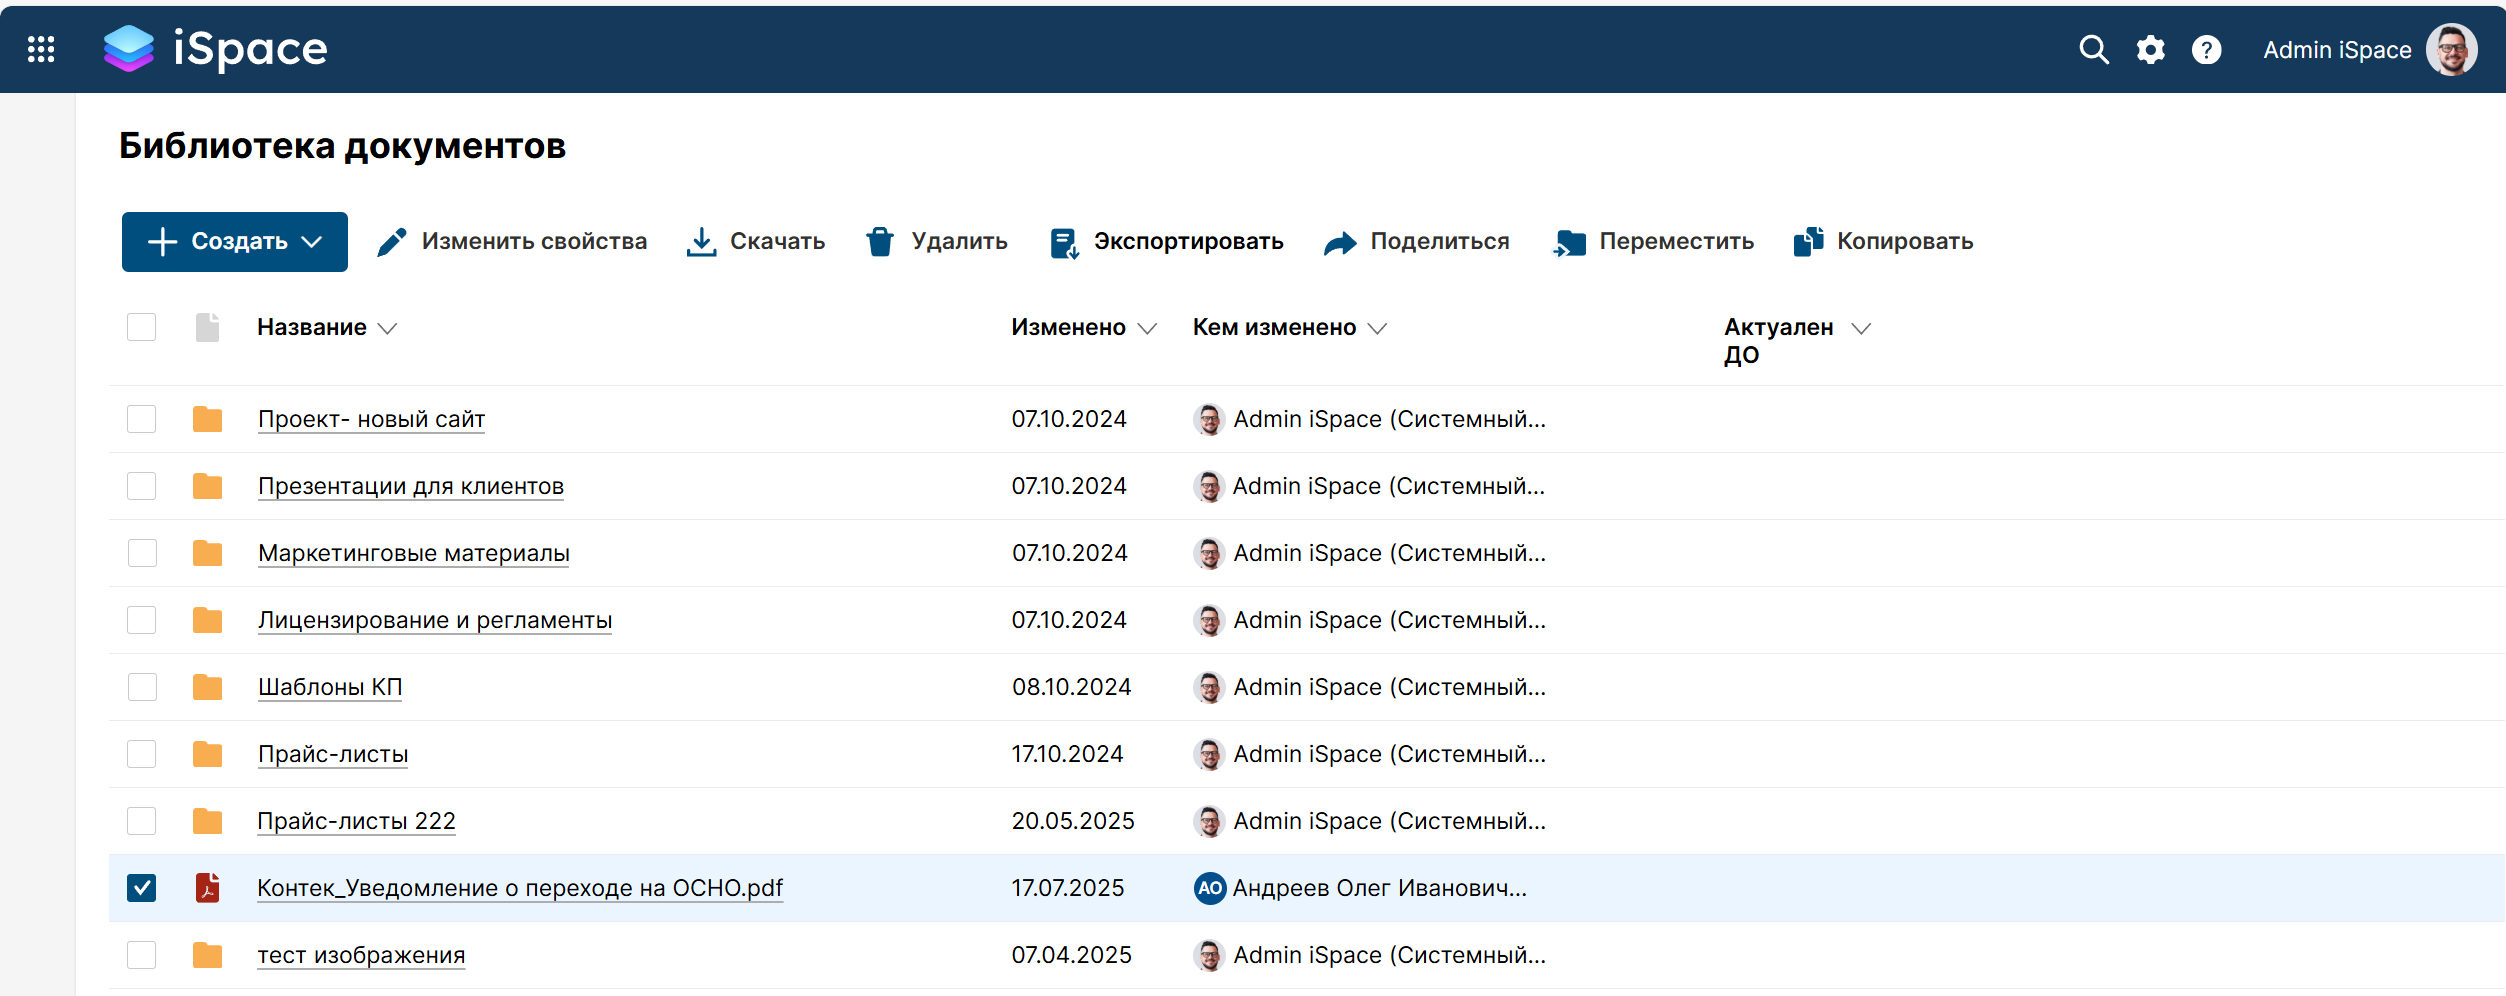The height and width of the screenshot is (996, 2506).
Task: Toggle the select-all checkbox in the header
Action: coord(142,327)
